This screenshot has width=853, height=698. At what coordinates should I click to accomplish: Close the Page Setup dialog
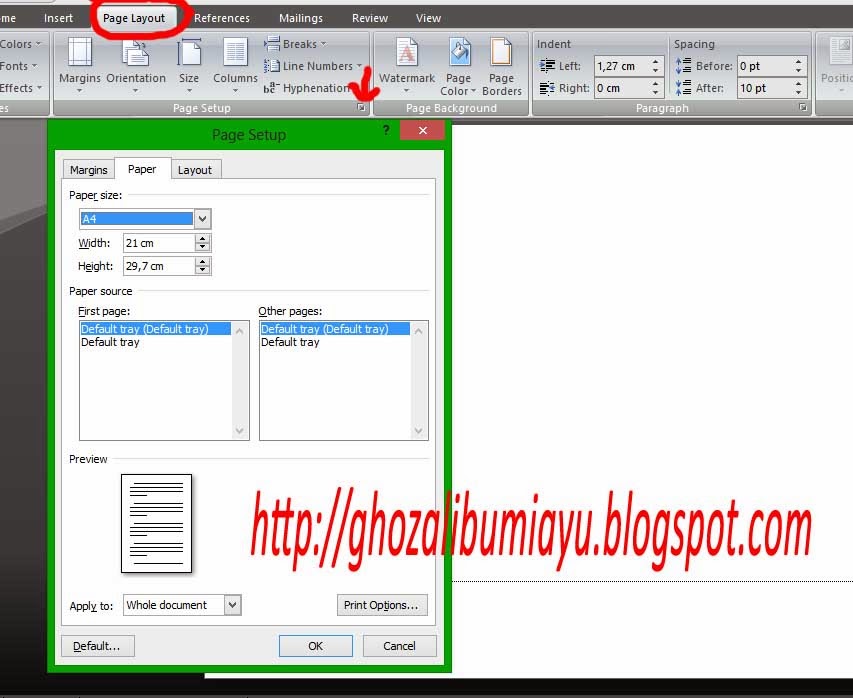pos(423,130)
